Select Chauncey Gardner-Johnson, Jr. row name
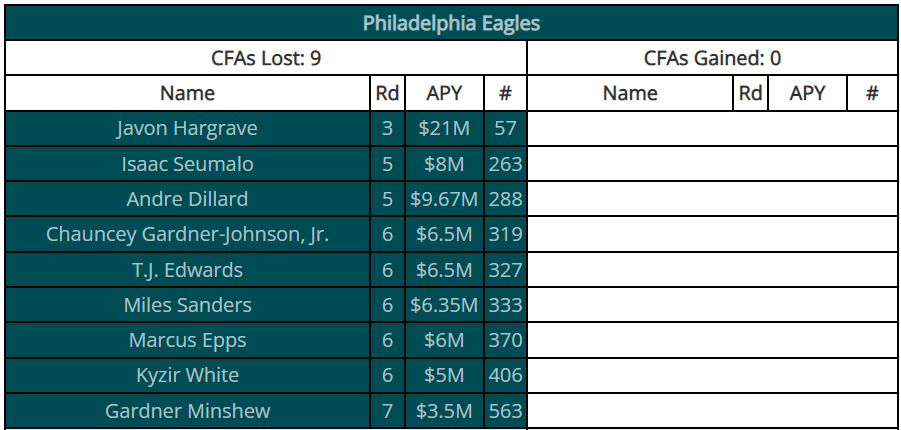Image resolution: width=901 pixels, height=430 pixels. pos(187,235)
